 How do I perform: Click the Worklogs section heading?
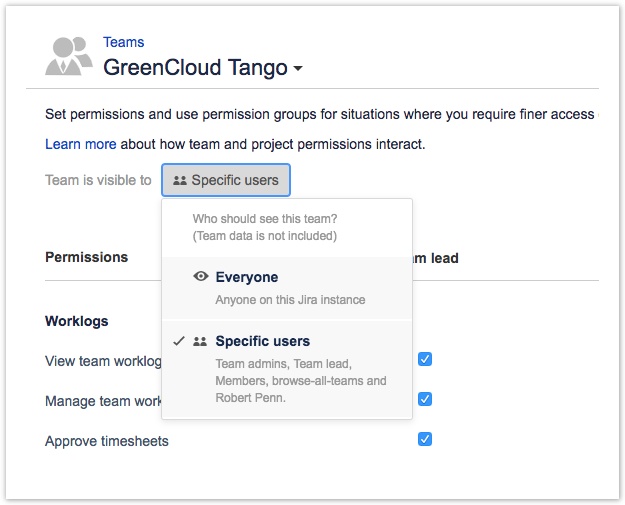pos(77,321)
